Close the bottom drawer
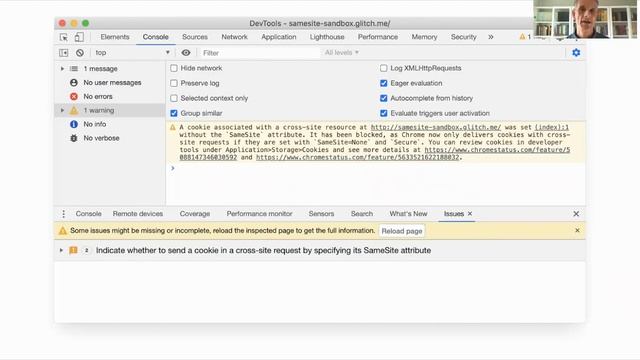The image size is (640, 360). 576,214
